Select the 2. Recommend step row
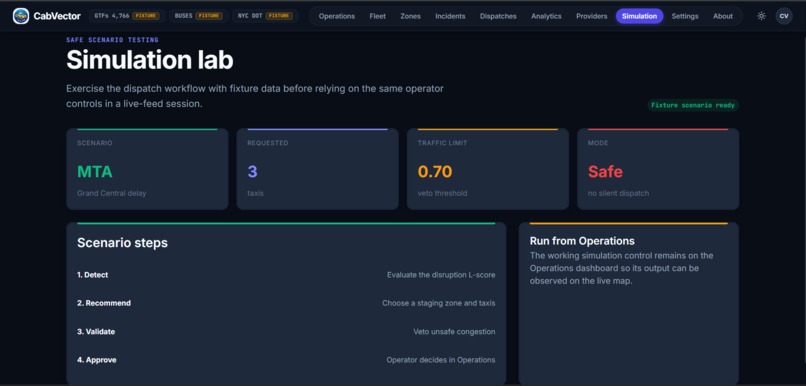806x386 pixels. pyautogui.click(x=286, y=303)
